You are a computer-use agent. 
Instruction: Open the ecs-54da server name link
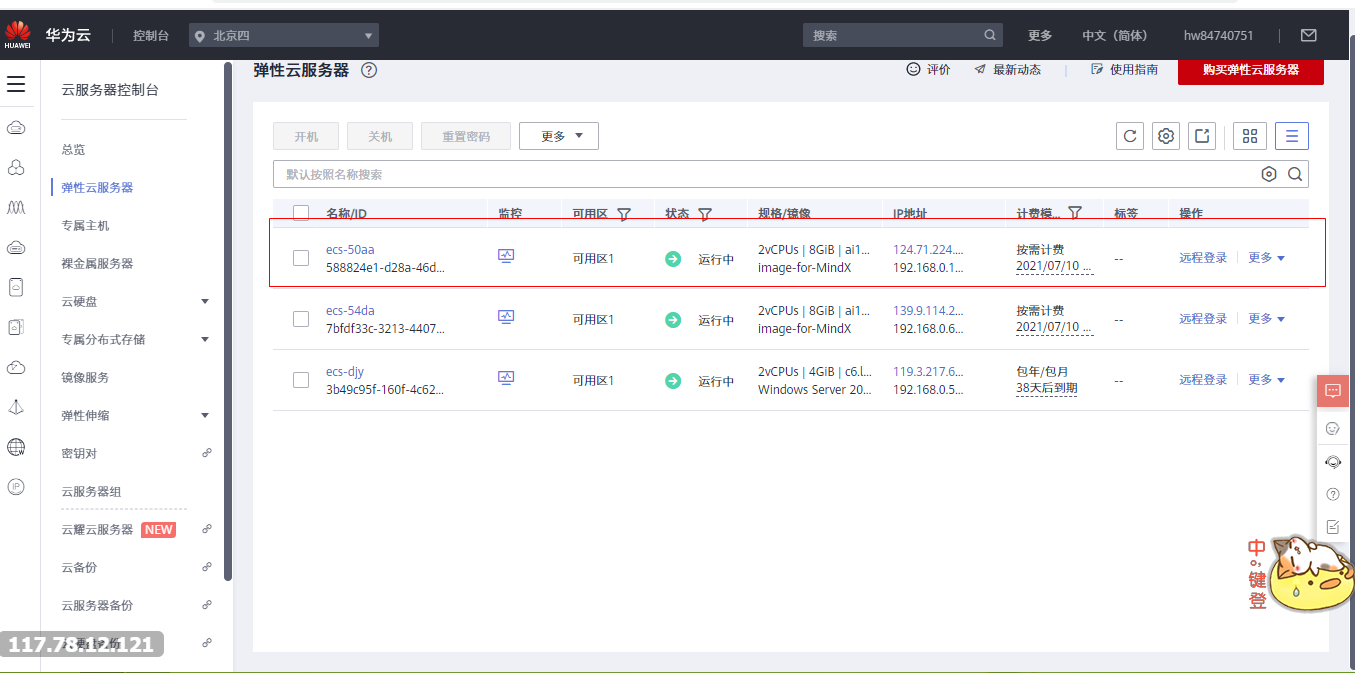click(350, 310)
